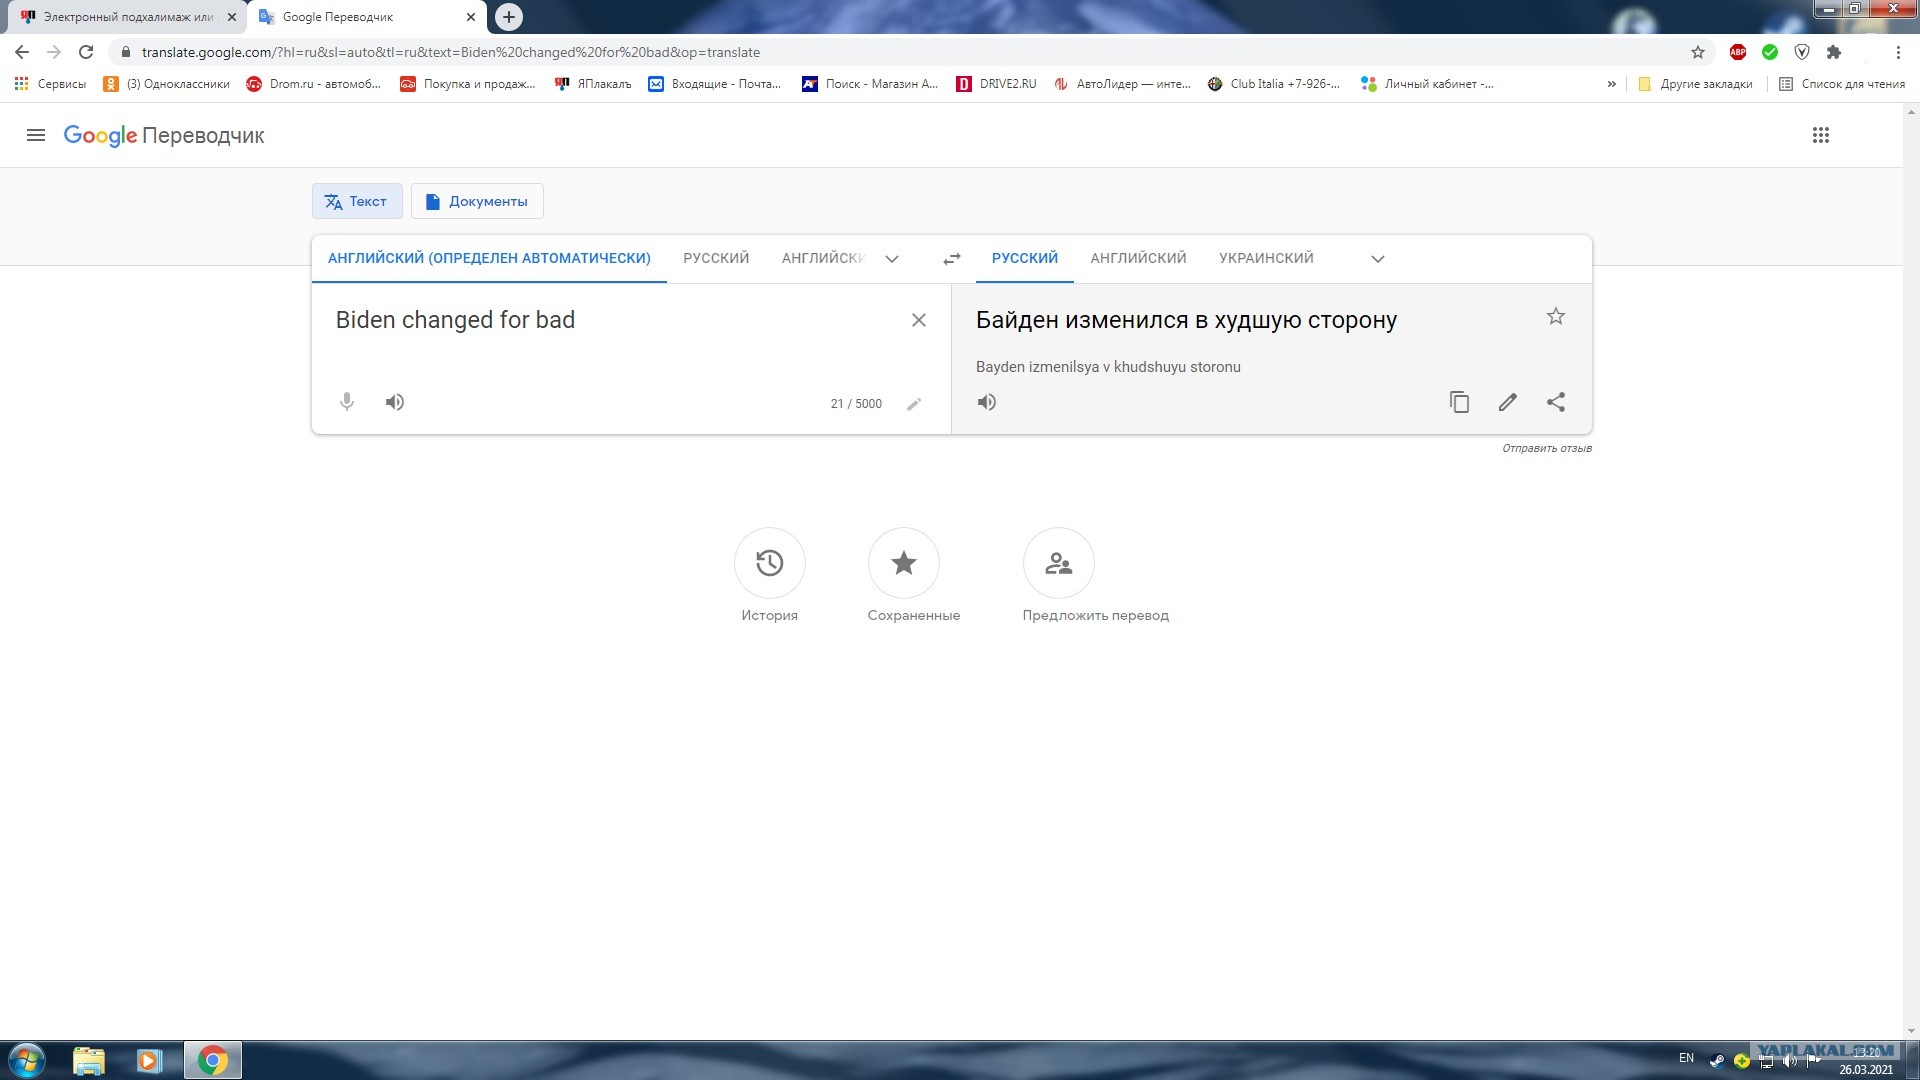Open Windows Explorer from the taskbar
The height and width of the screenshot is (1080, 1920).
click(x=89, y=1060)
